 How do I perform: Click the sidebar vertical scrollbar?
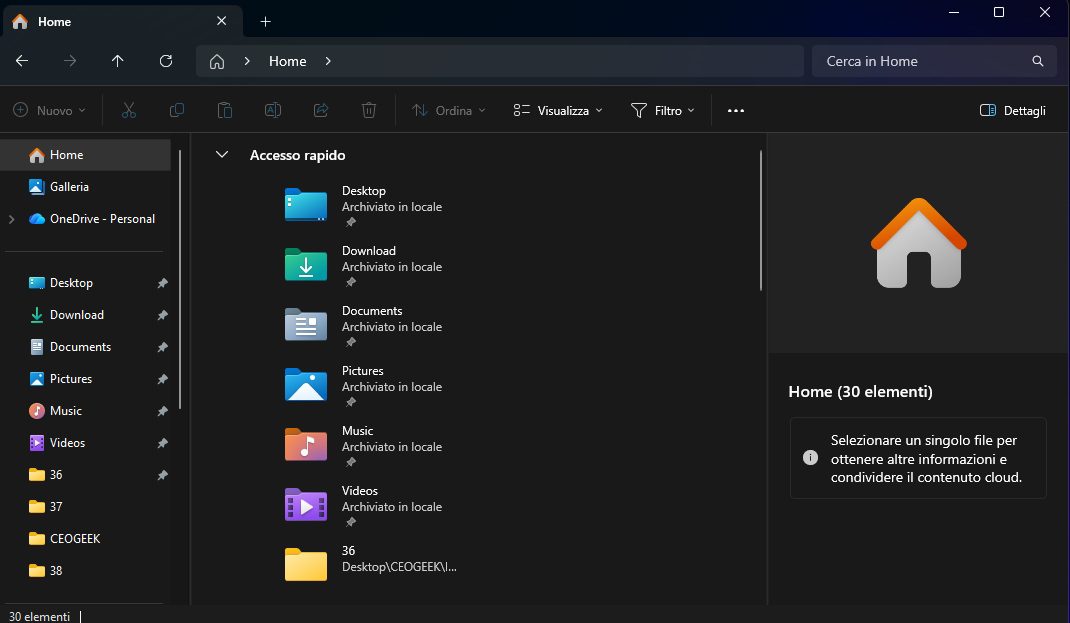[180, 280]
